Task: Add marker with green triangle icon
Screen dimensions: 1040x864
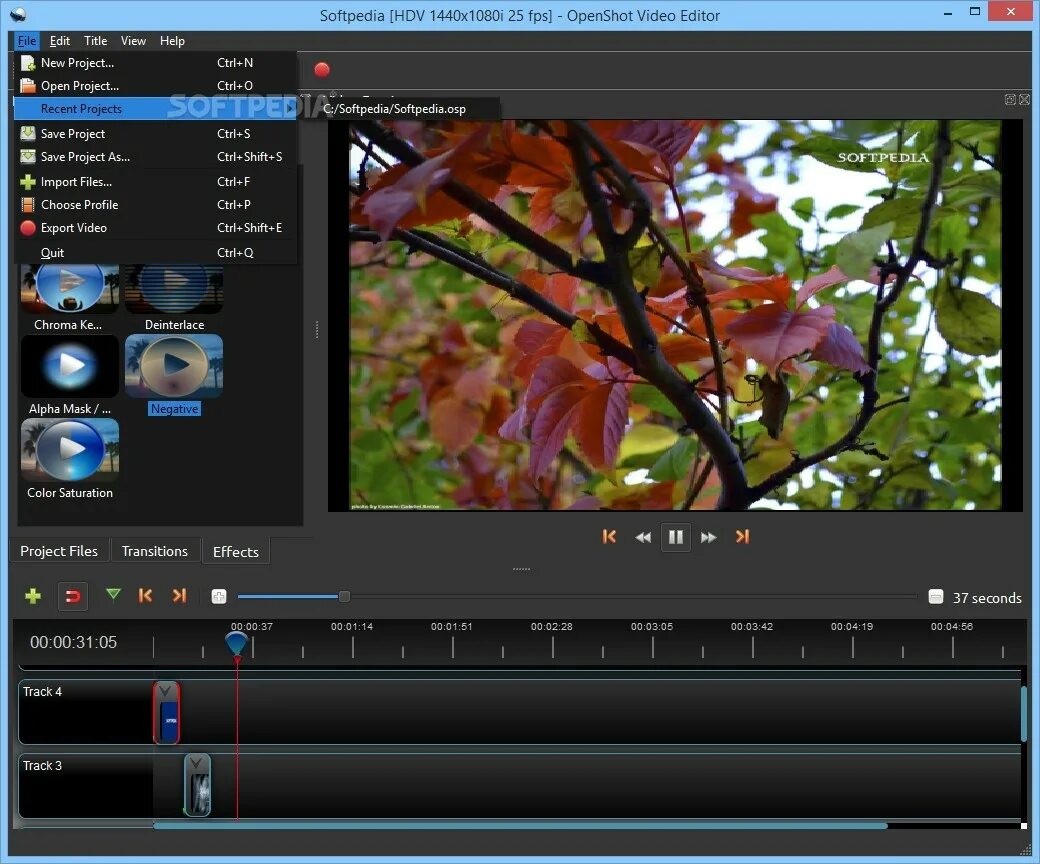Action: click(x=113, y=594)
